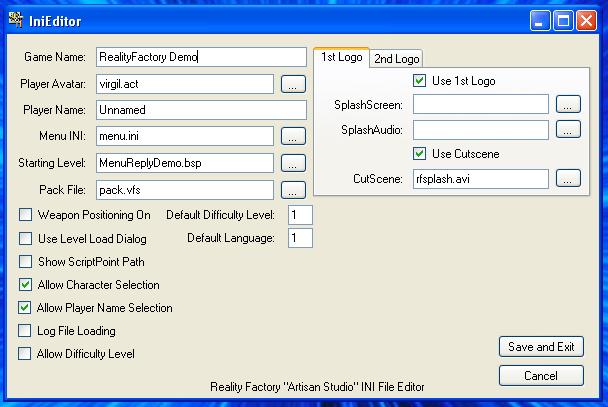The height and width of the screenshot is (407, 608).
Task: Browse for Player Avatar file
Action: (x=293, y=84)
